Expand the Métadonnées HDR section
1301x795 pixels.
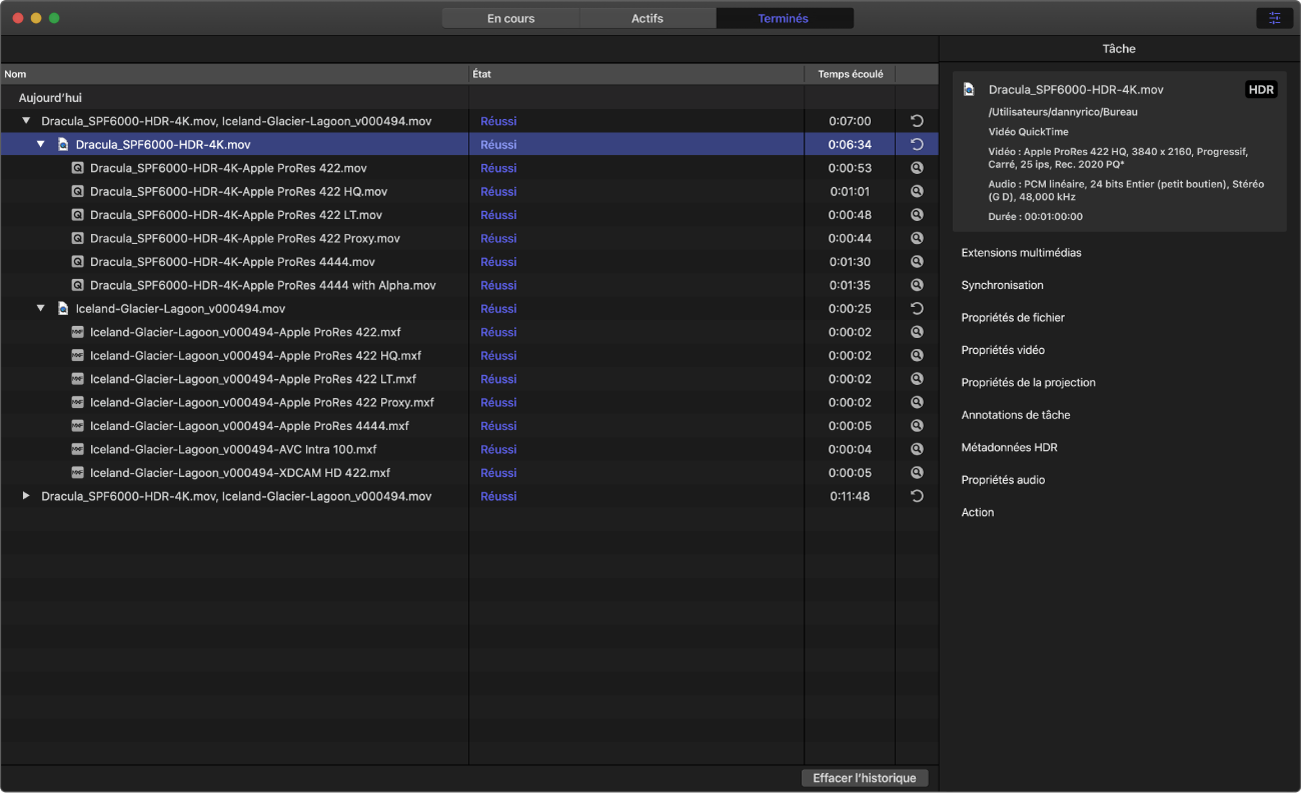coord(1009,448)
